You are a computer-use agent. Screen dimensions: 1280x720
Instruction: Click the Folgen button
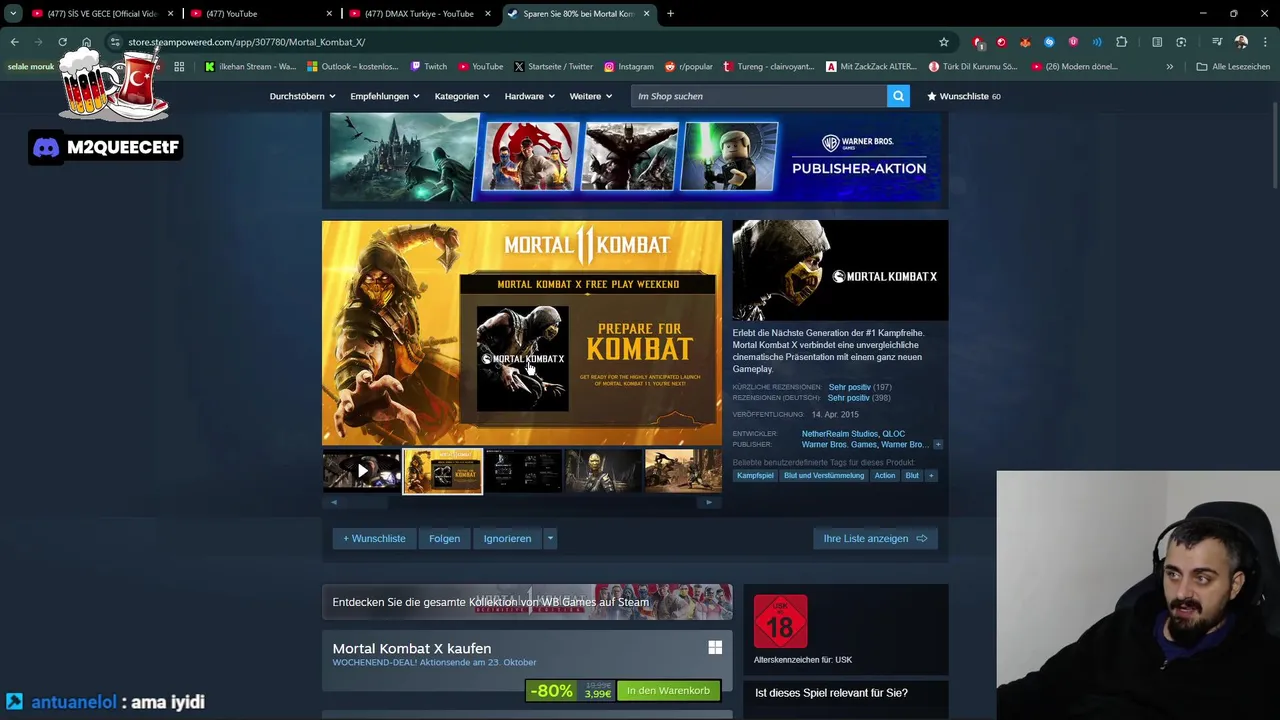click(444, 538)
